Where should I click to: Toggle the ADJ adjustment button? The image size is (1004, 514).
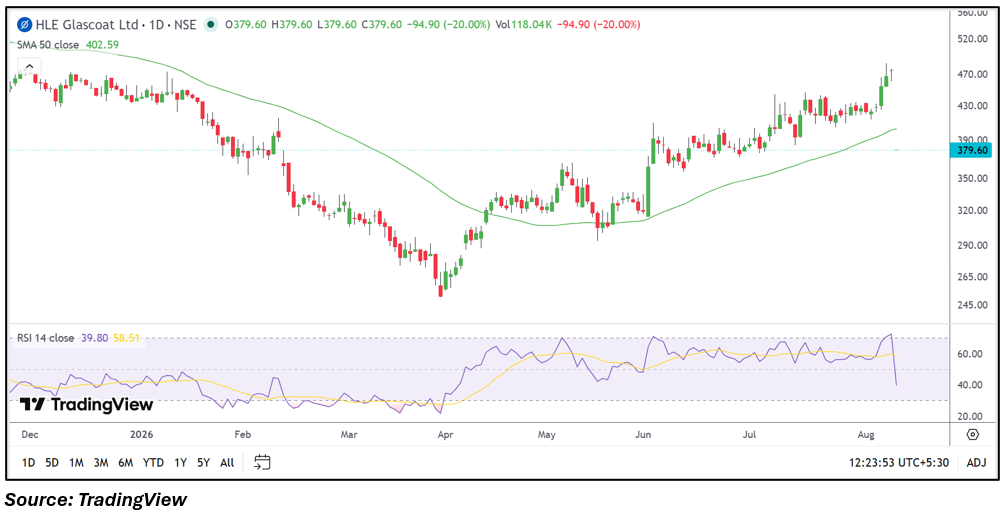(976, 462)
